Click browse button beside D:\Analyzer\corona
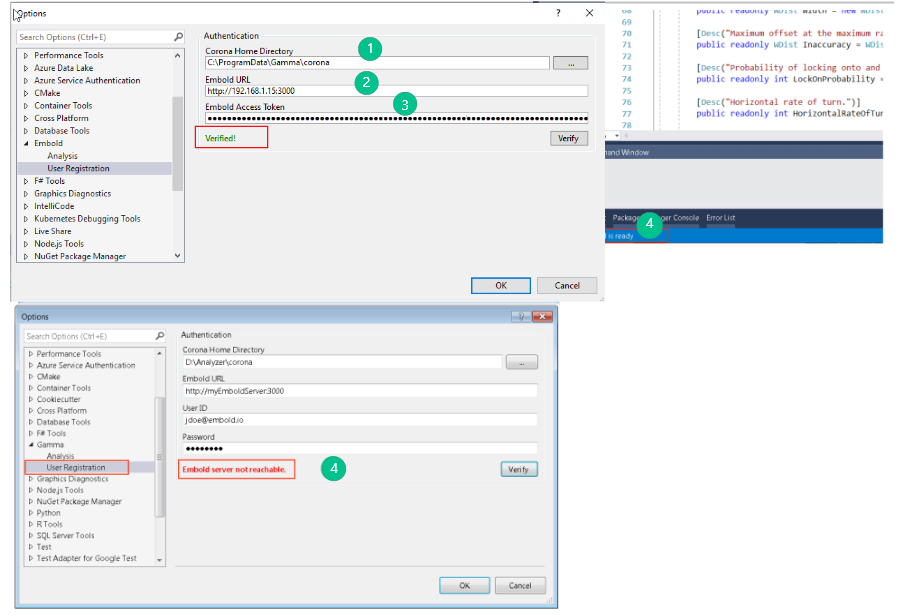 click(x=522, y=362)
